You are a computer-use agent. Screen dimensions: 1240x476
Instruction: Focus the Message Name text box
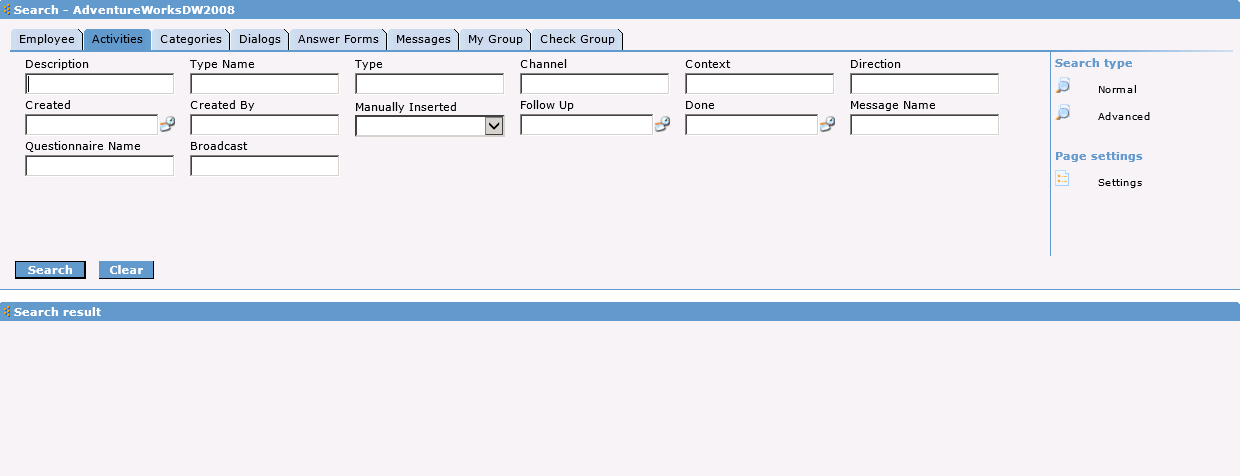[x=924, y=125]
